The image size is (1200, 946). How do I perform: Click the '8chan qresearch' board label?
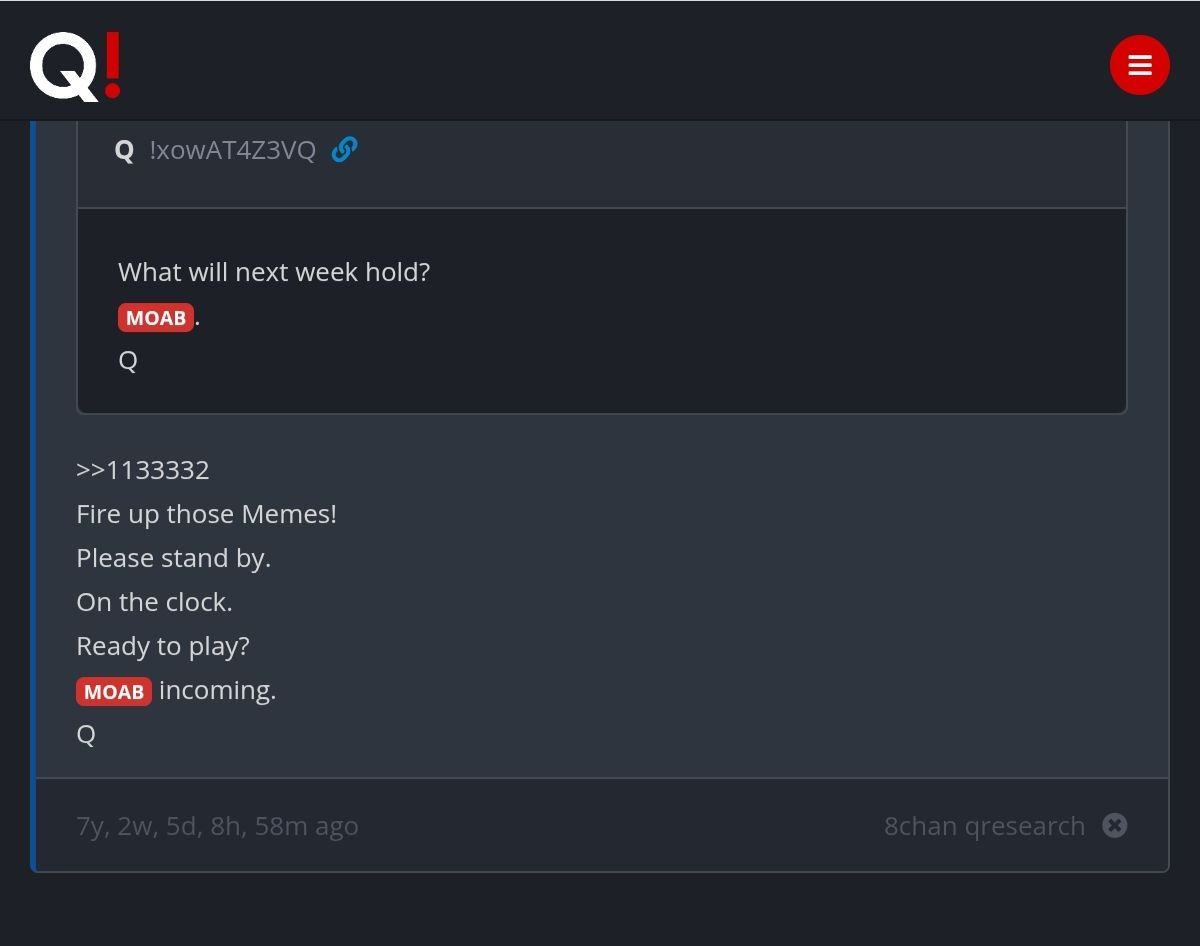984,826
